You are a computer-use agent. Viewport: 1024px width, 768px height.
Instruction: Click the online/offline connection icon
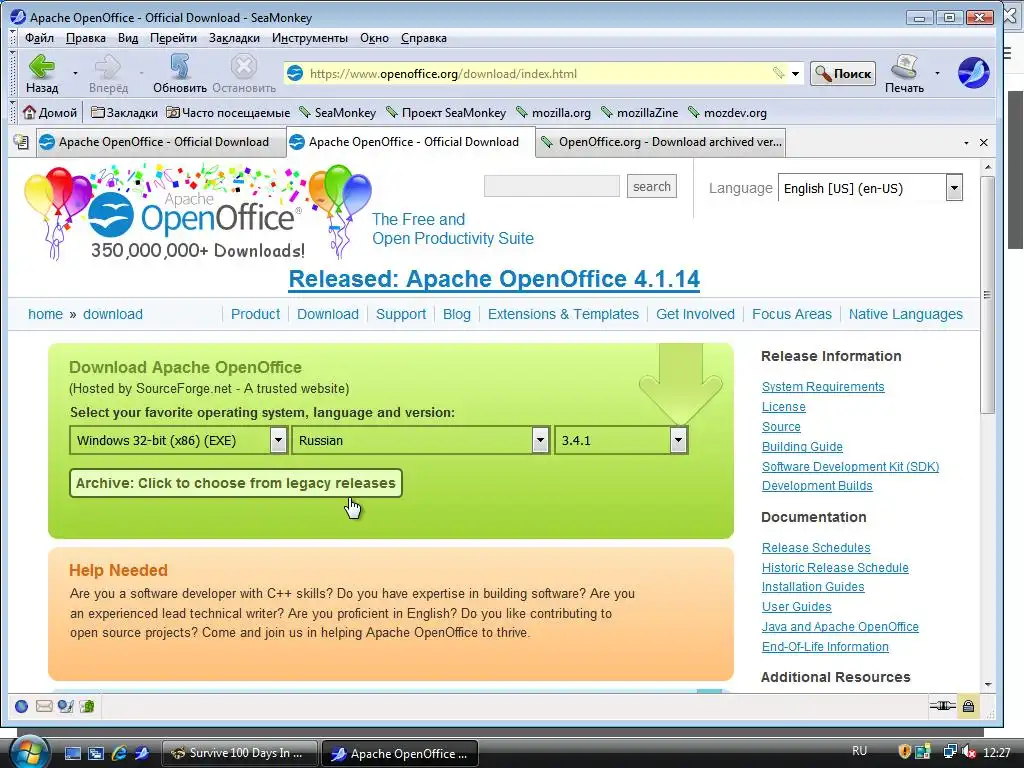click(942, 705)
